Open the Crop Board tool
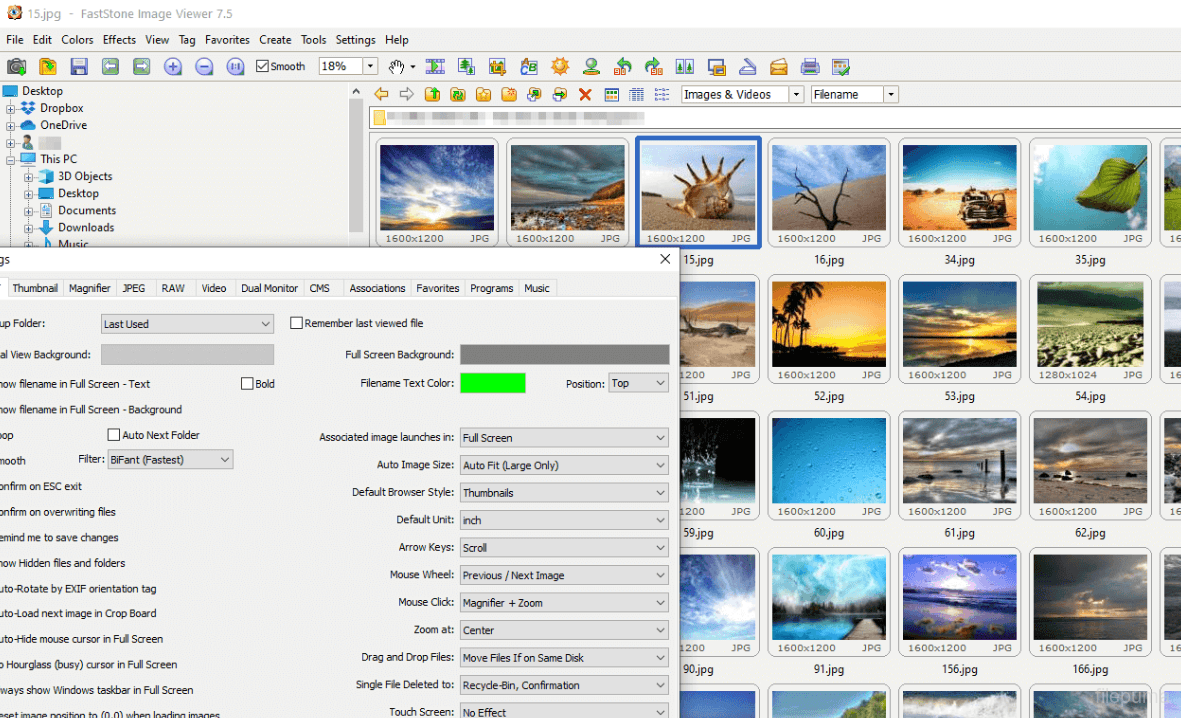 tap(498, 67)
